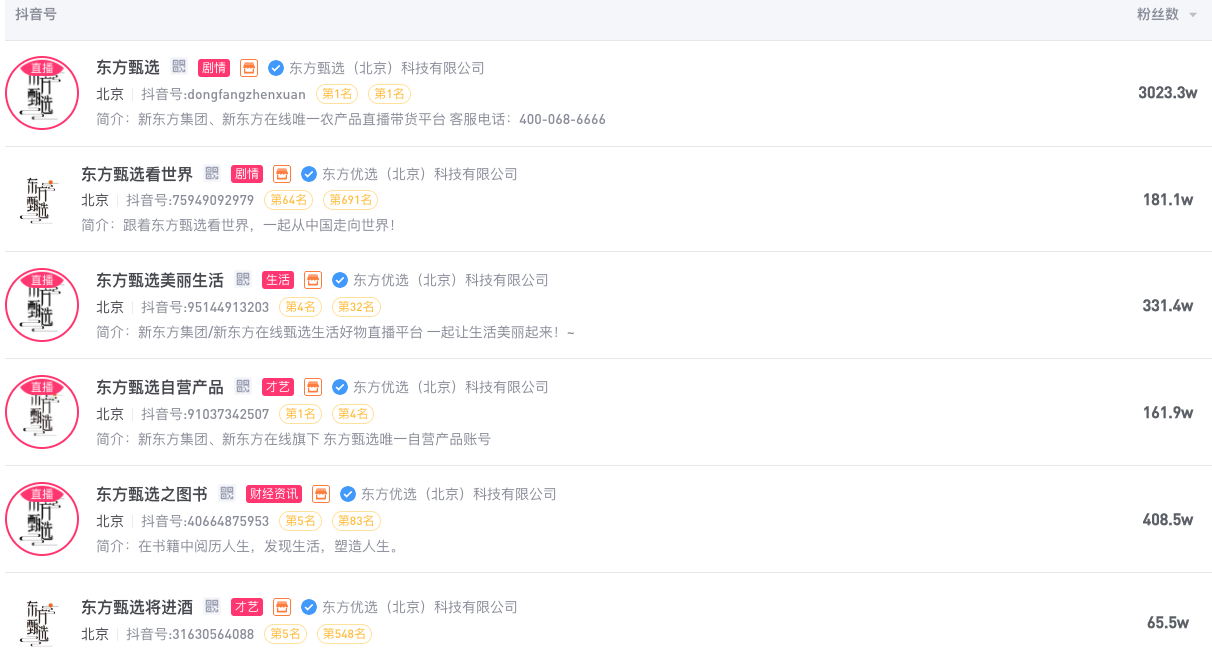Click QR code icon beside 东方甄选
Image resolution: width=1212 pixels, height=660 pixels.
point(179,67)
